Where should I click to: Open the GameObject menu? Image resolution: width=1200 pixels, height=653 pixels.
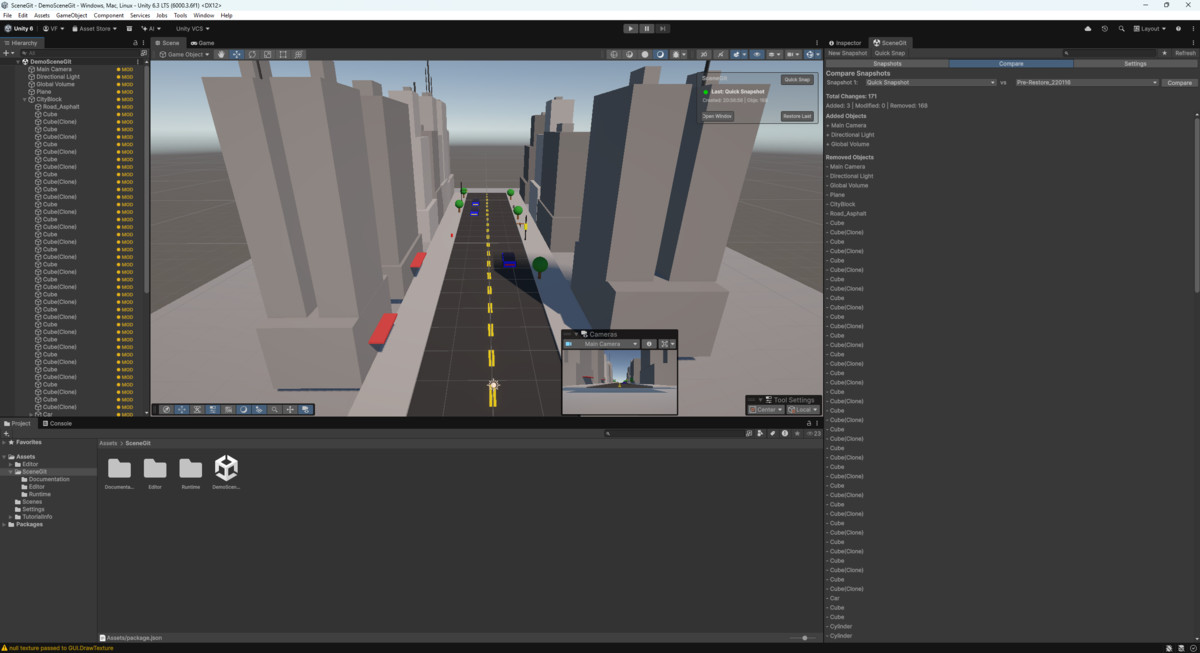[71, 16]
